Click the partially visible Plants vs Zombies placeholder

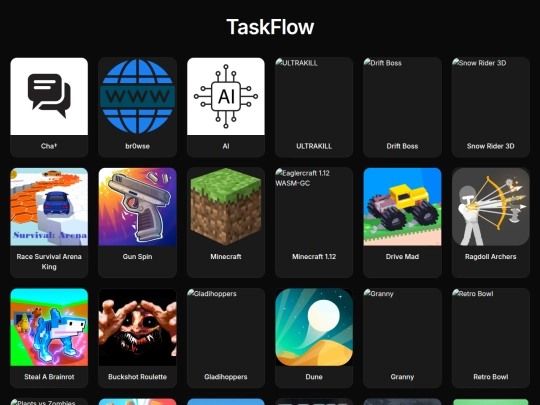pos(49,402)
